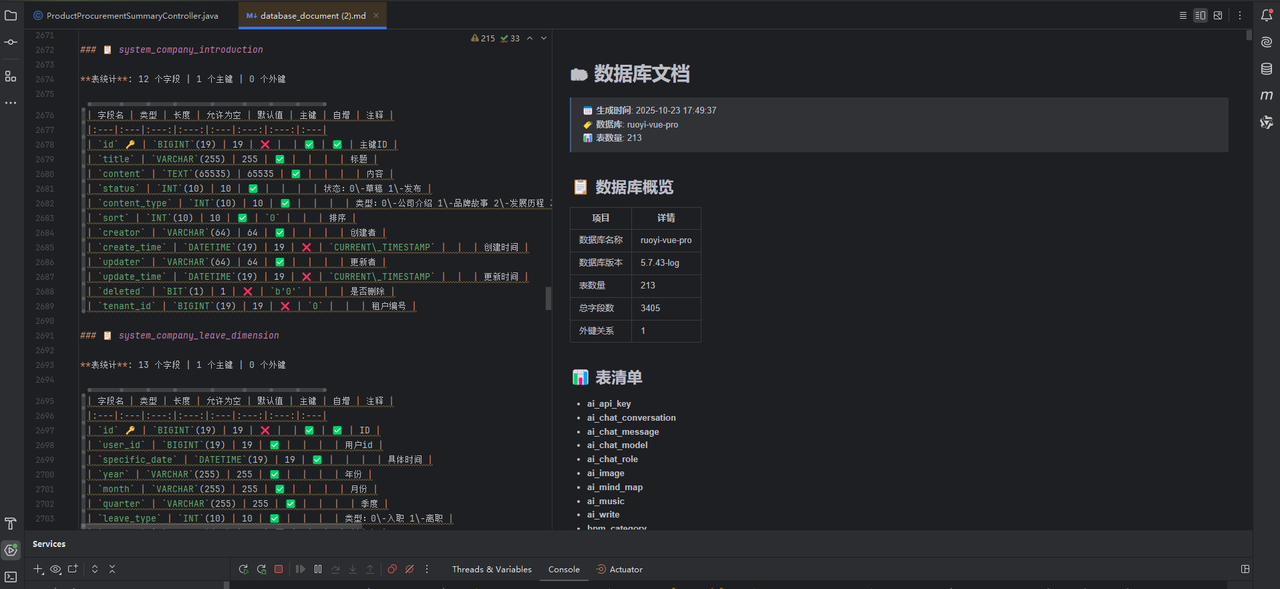Screen dimensions: 1280x589
Task: Toggle mute breakpoints in debugger toolbar
Action: click(410, 569)
